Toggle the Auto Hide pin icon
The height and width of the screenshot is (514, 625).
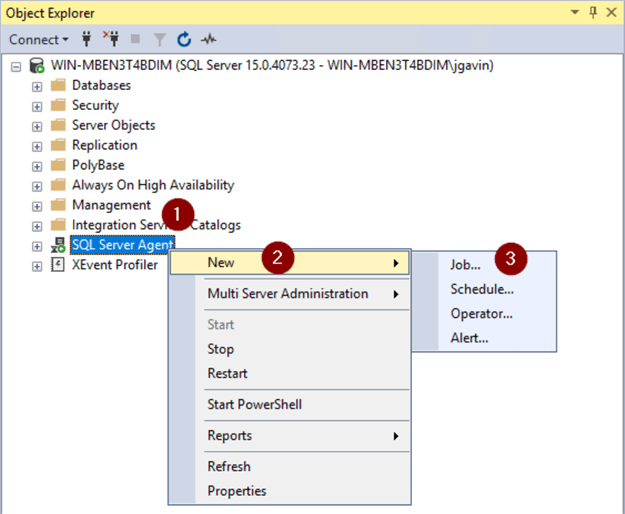593,12
